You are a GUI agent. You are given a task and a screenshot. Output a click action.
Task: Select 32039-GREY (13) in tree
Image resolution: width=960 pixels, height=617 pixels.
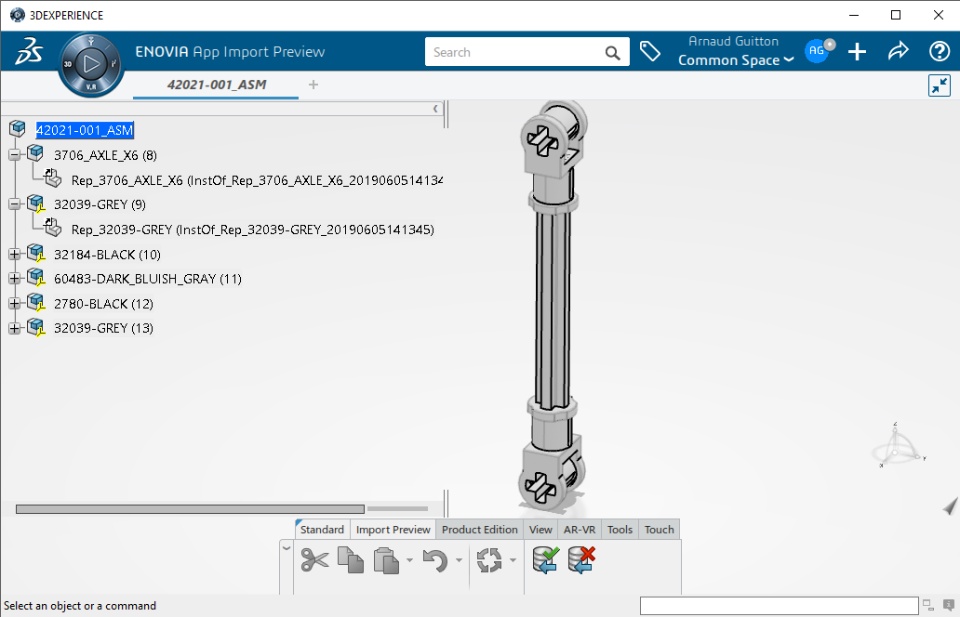pyautogui.click(x=103, y=328)
